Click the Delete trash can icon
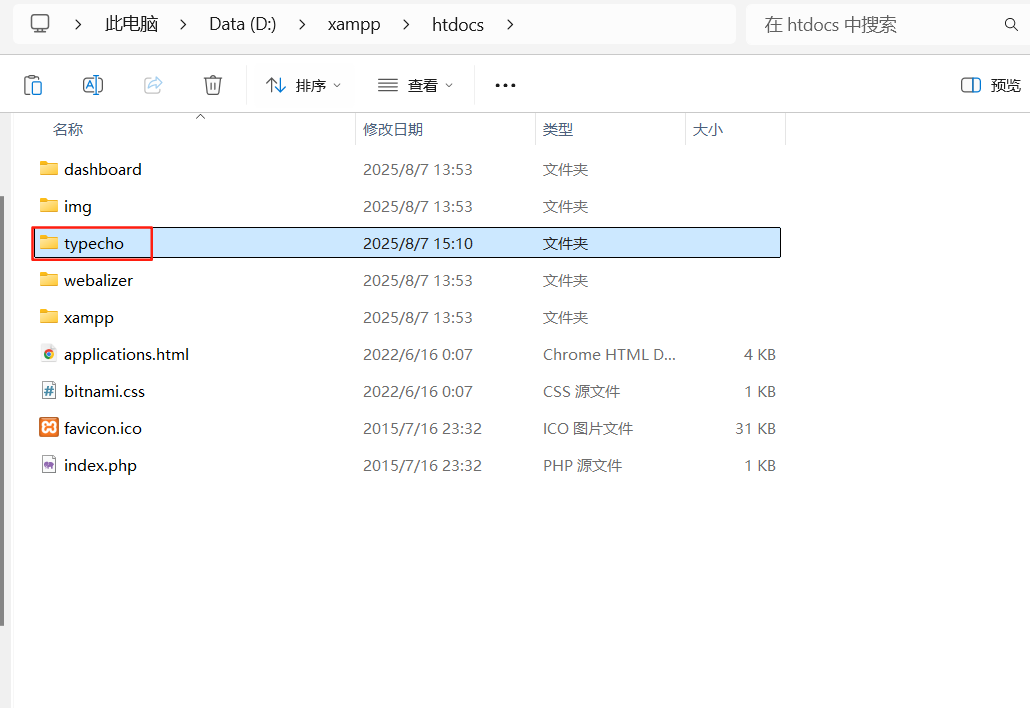This screenshot has height=708, width=1030. [x=213, y=85]
